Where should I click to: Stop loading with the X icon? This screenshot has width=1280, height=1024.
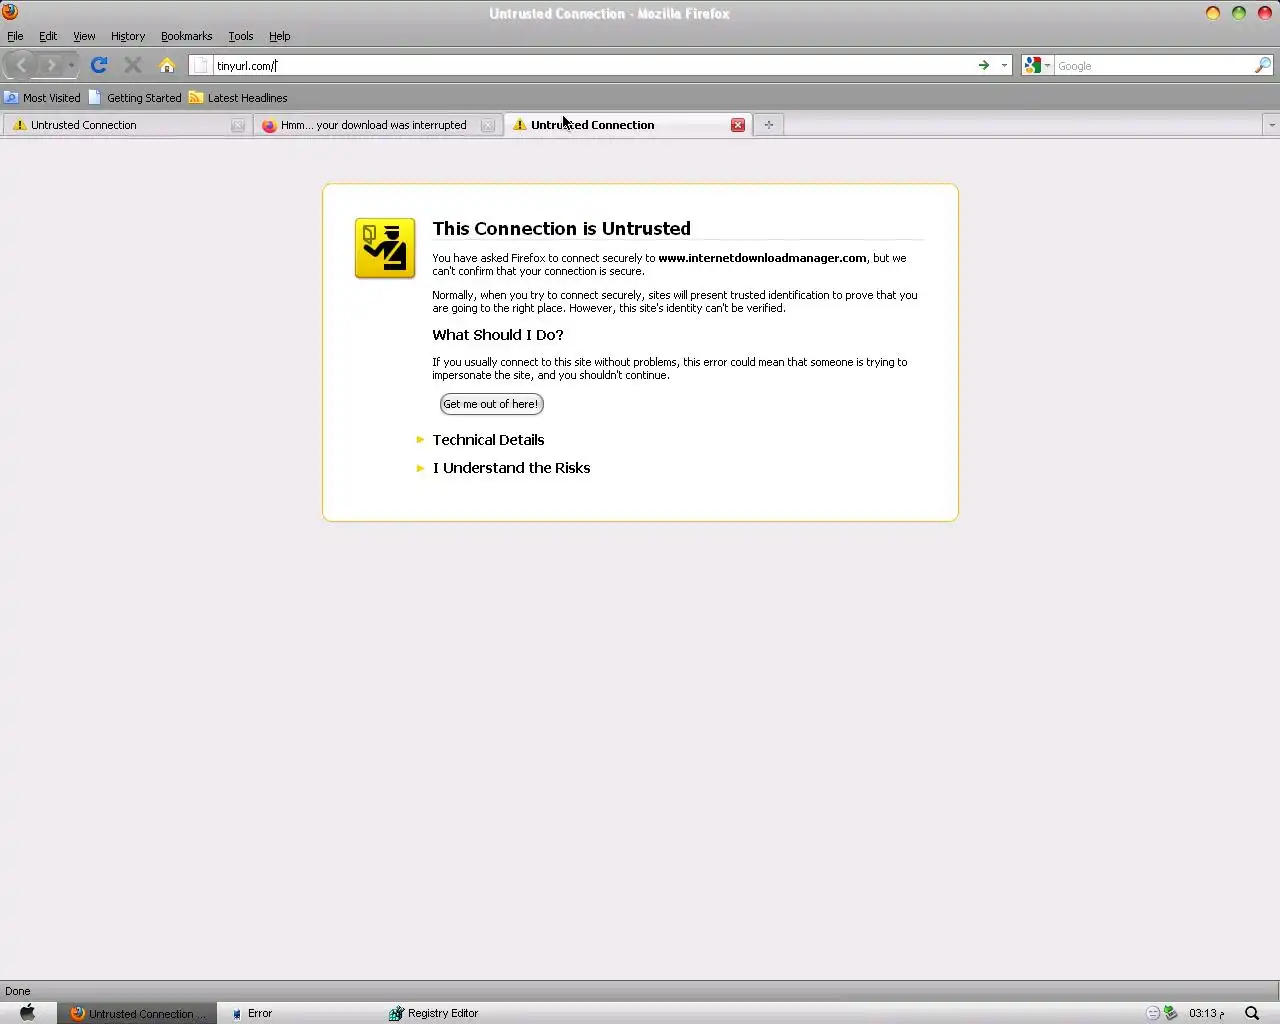click(132, 65)
